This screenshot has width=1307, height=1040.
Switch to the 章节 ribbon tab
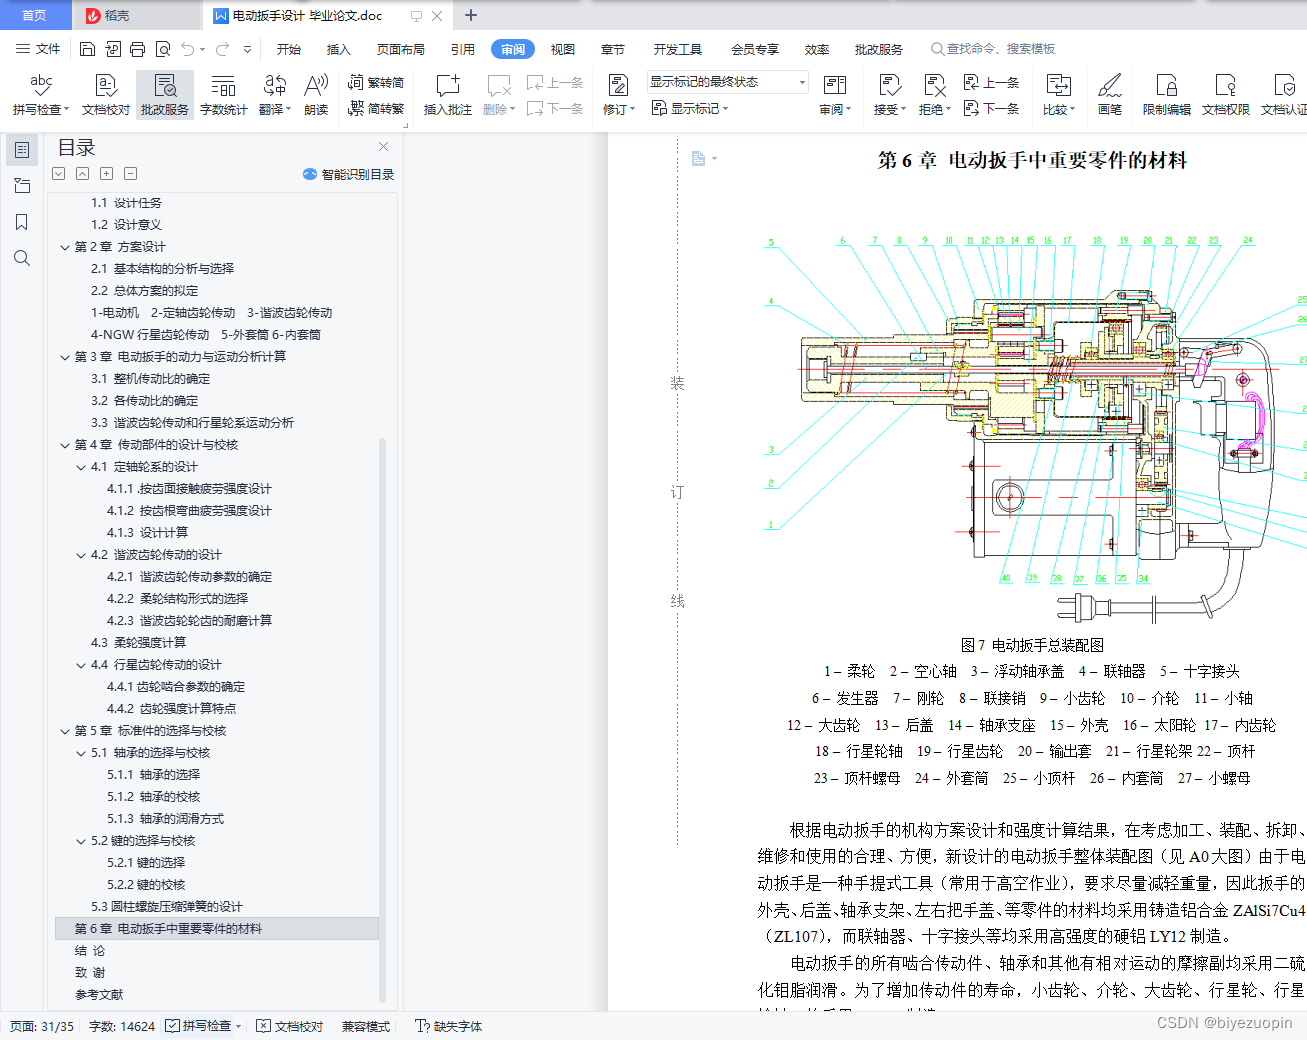click(x=612, y=48)
